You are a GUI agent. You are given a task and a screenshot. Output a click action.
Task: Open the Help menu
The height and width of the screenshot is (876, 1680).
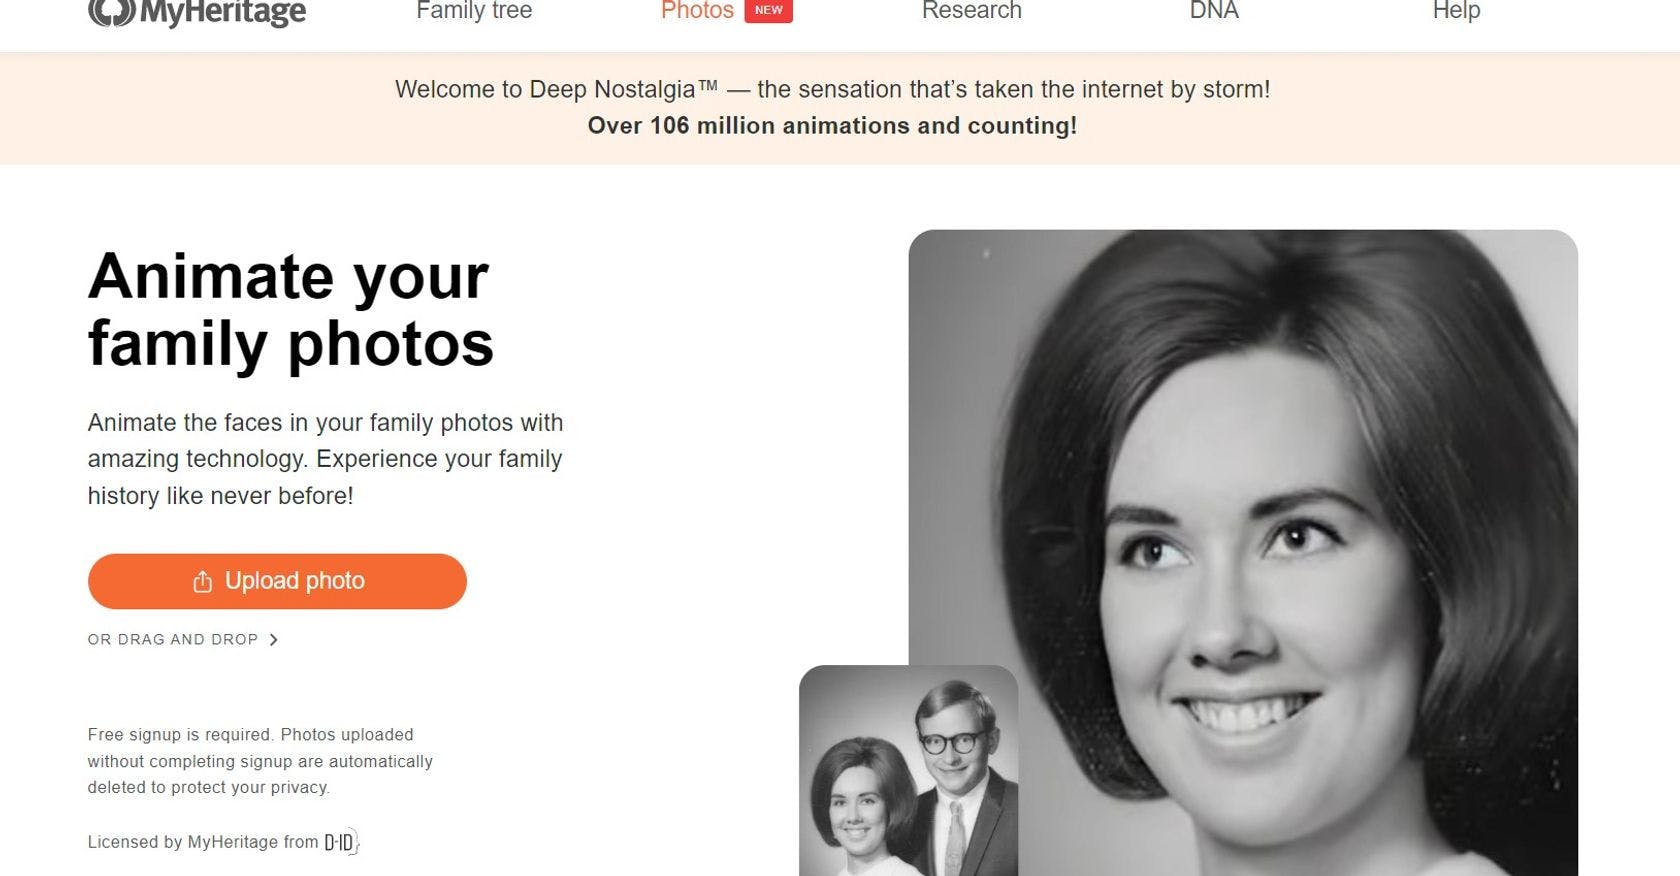pos(1456,11)
